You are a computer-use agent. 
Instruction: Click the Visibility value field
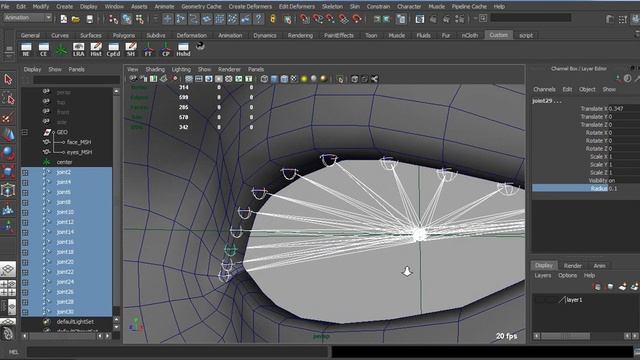point(624,180)
